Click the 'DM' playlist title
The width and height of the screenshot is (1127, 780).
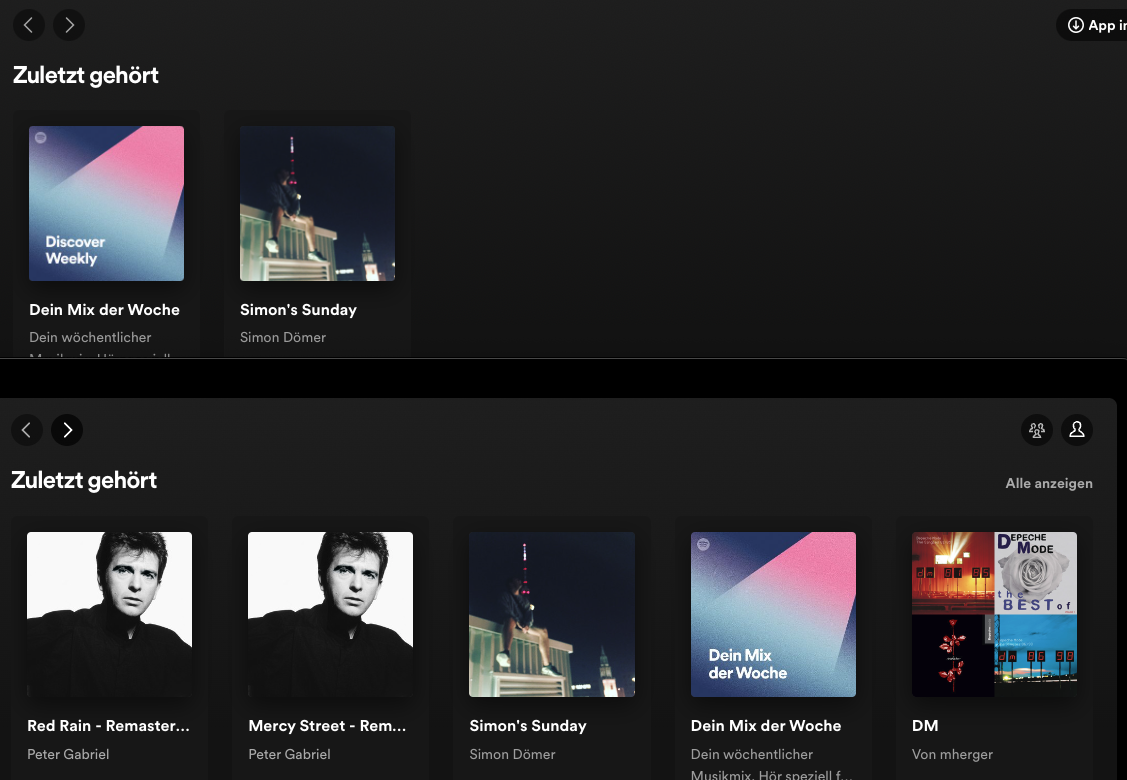coord(925,726)
